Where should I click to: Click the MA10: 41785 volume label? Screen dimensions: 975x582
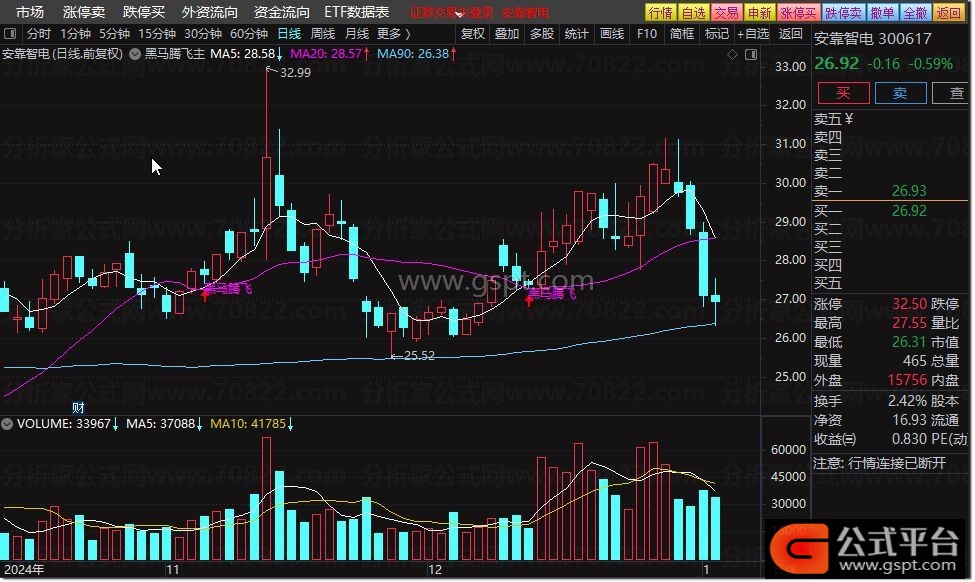point(248,424)
